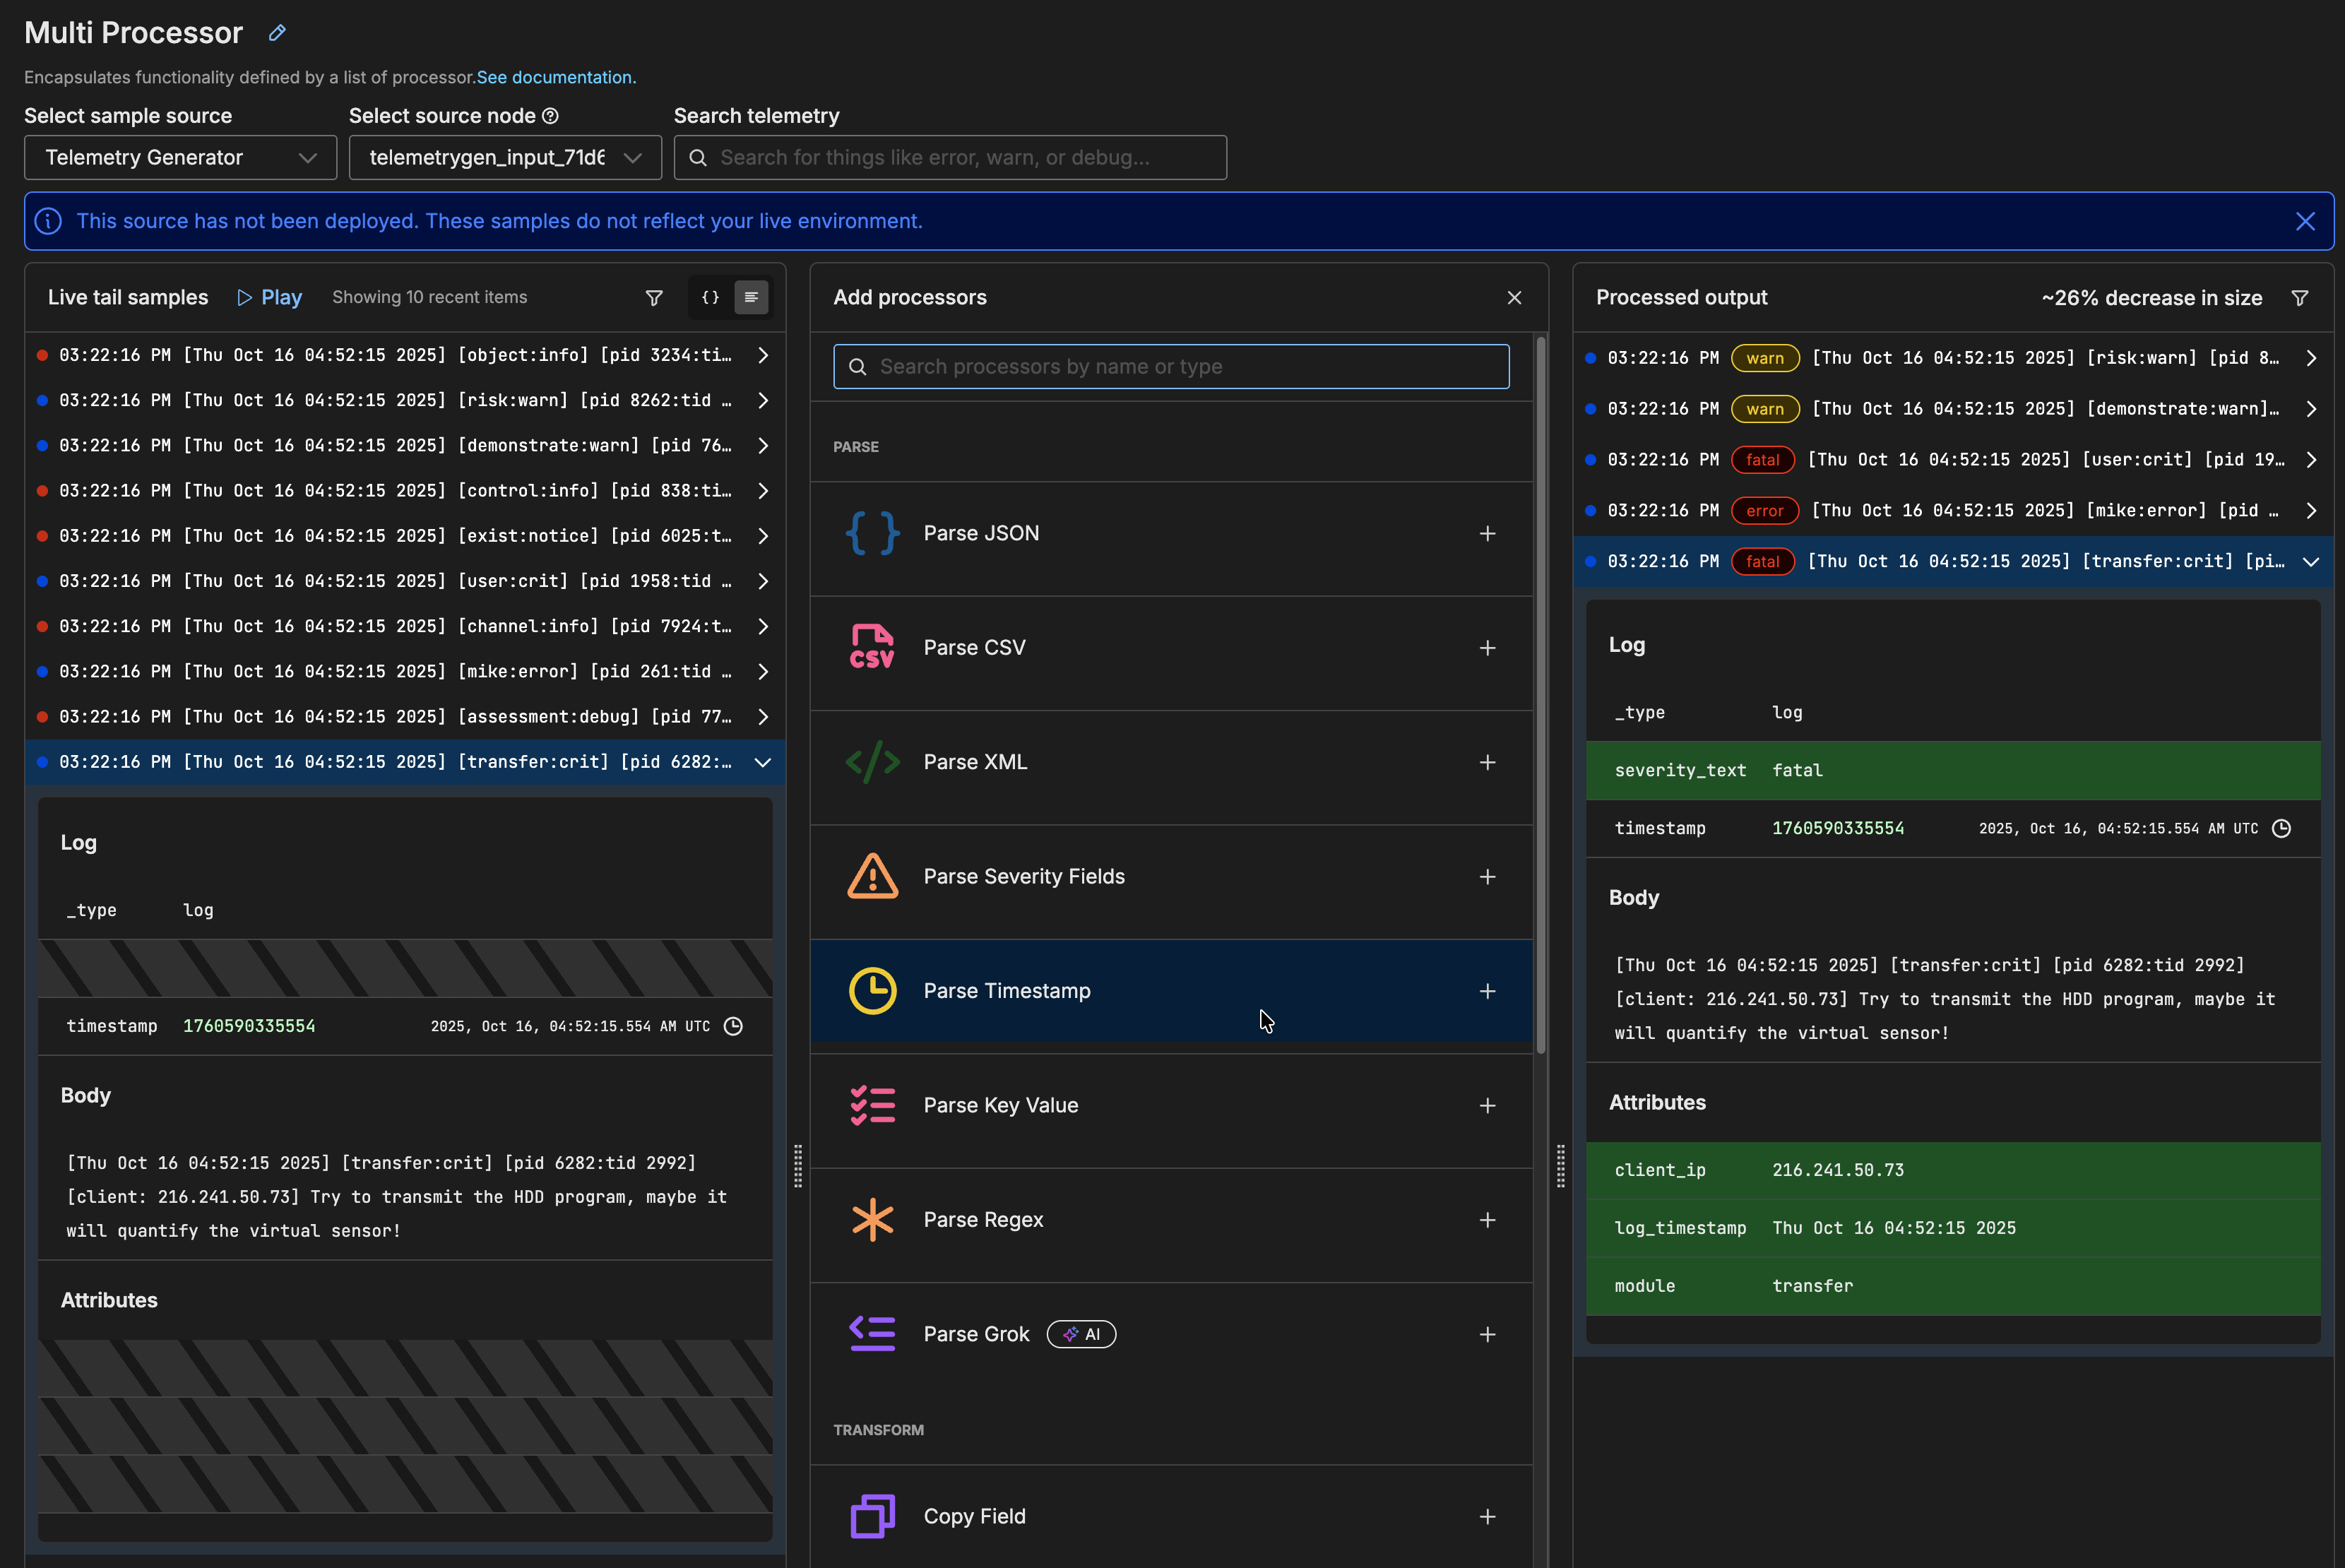The width and height of the screenshot is (2345, 1568).
Task: Click the Parse Regex asterisk icon
Action: click(x=872, y=1219)
